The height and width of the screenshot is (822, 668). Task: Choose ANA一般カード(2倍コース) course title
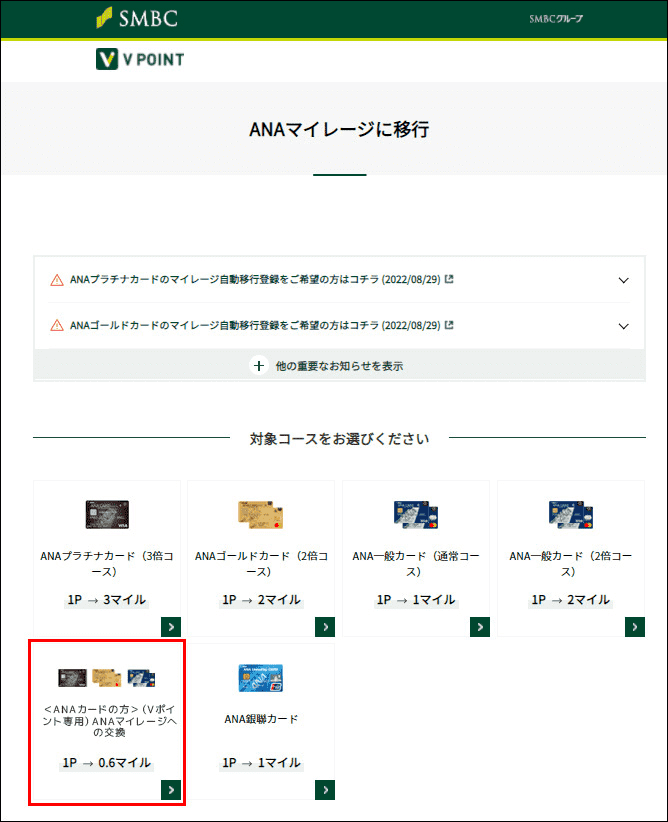(x=570, y=564)
